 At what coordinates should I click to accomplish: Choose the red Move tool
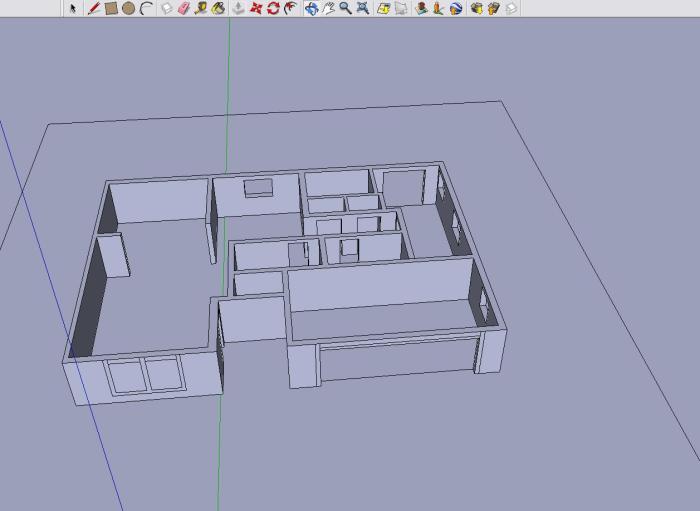point(256,8)
